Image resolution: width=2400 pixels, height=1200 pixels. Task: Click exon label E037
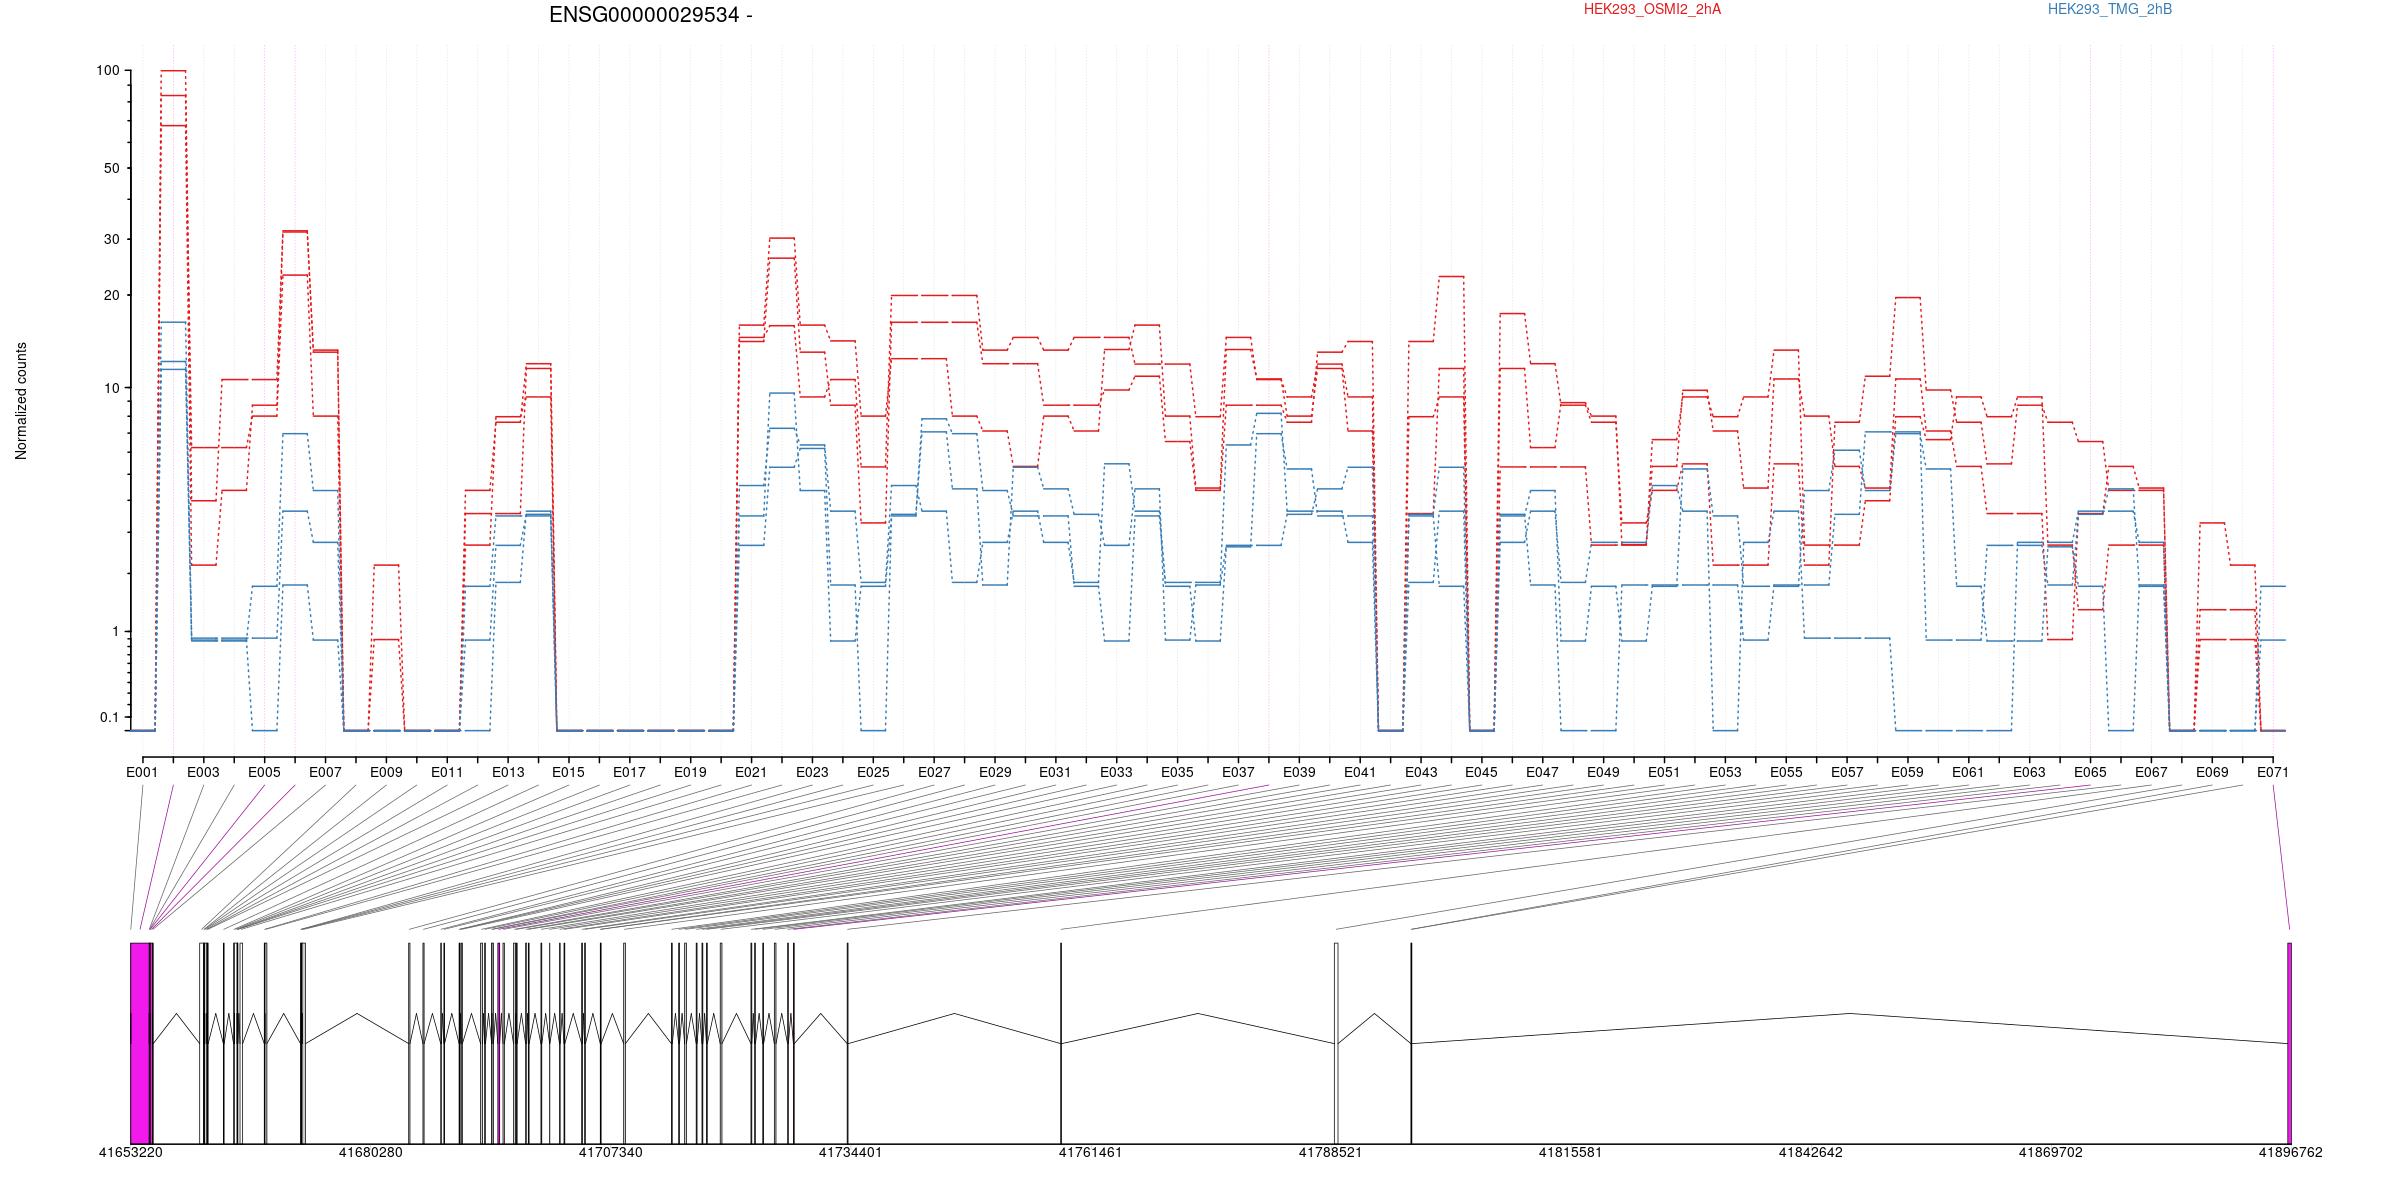(x=1238, y=772)
